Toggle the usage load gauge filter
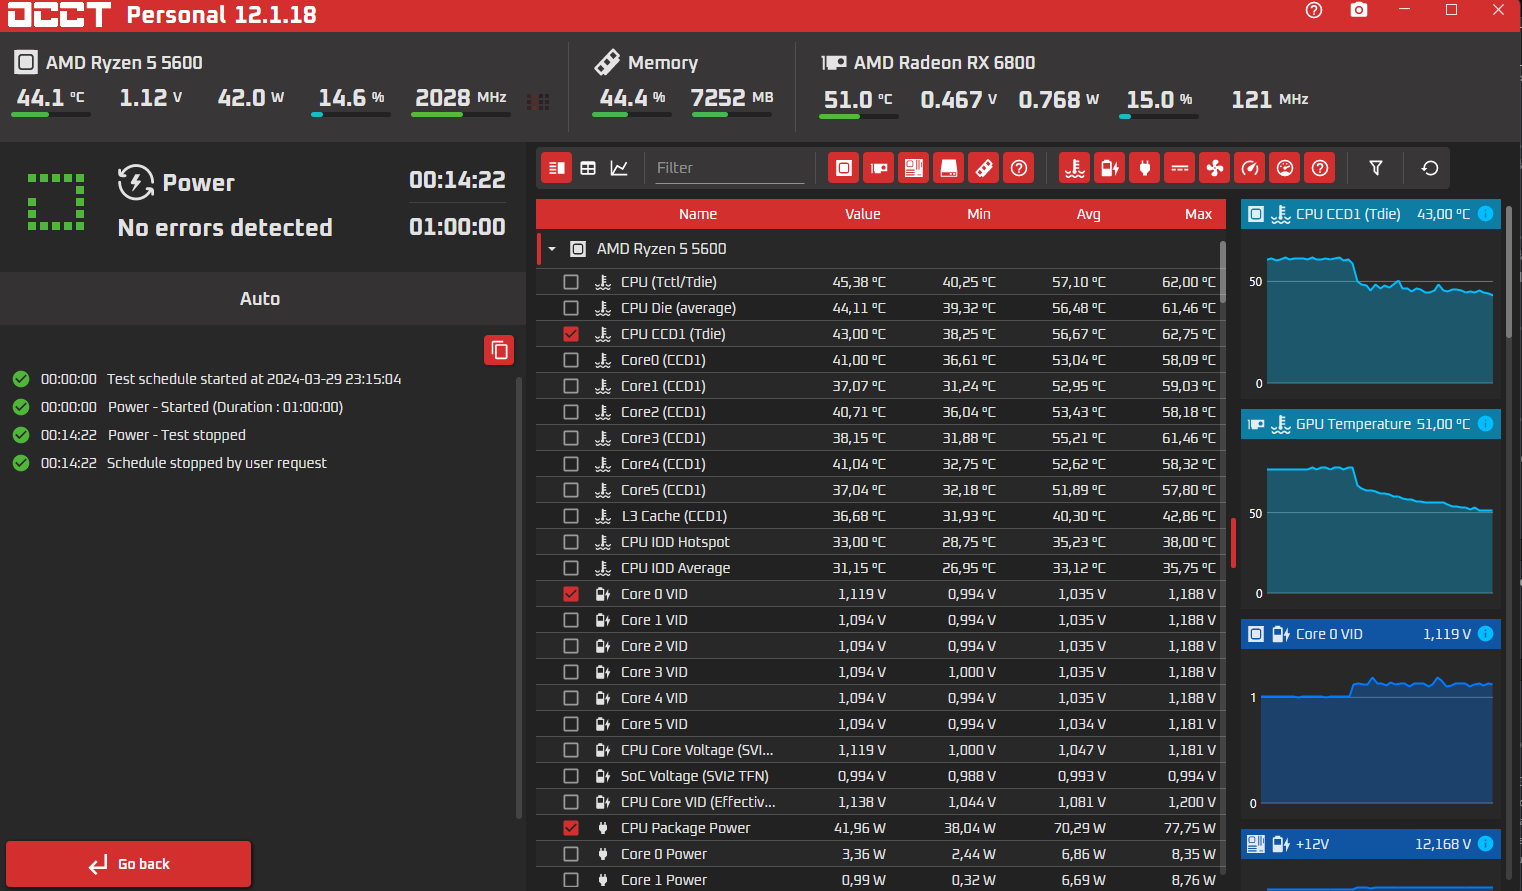This screenshot has height=891, width=1522. pos(1285,168)
